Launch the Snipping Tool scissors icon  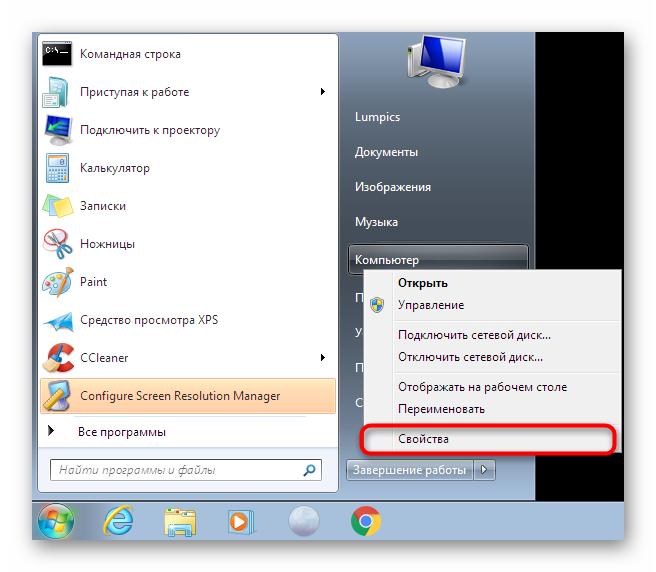[x=58, y=244]
